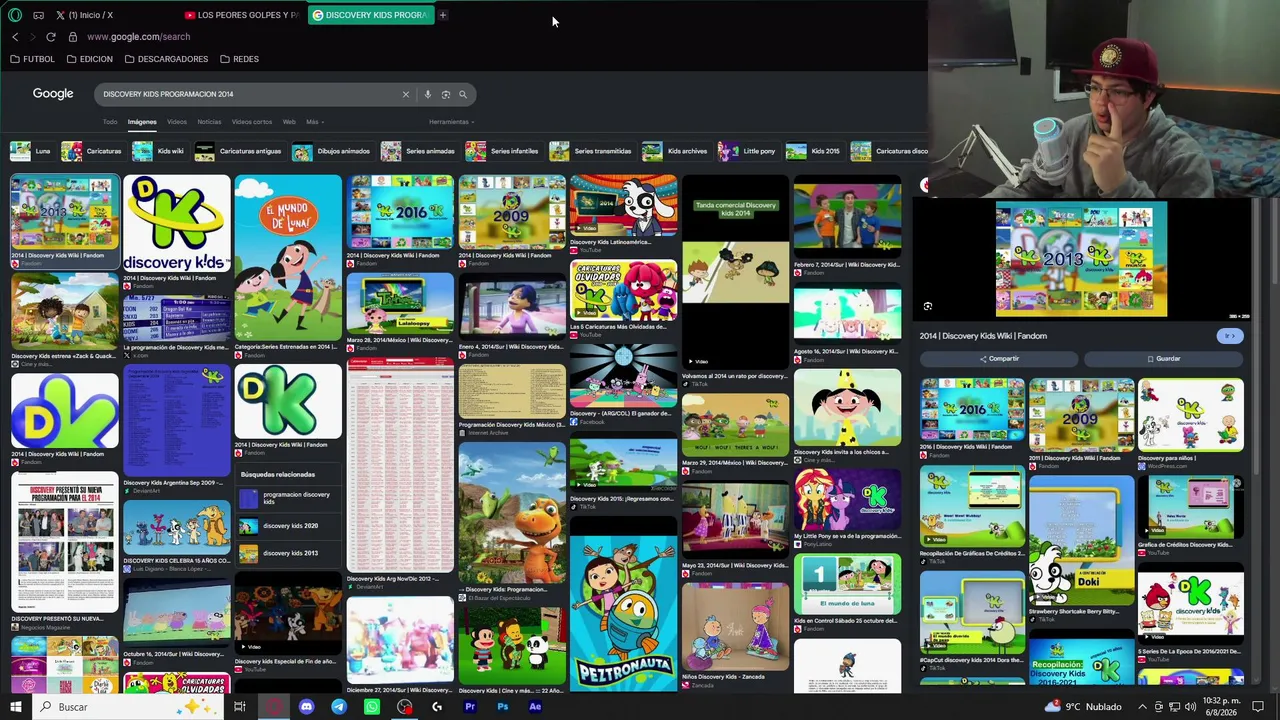
Task: Click the Compartir share button
Action: 999,359
